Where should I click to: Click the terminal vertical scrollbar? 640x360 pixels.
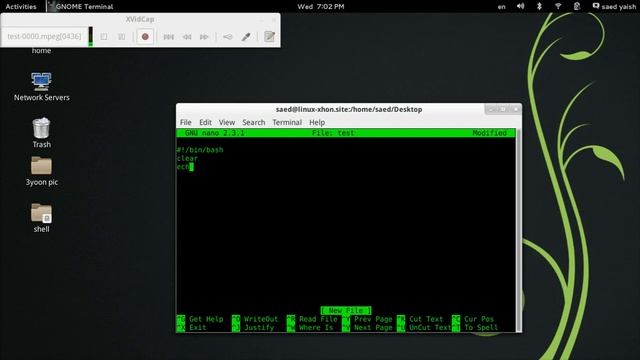pyautogui.click(x=518, y=230)
